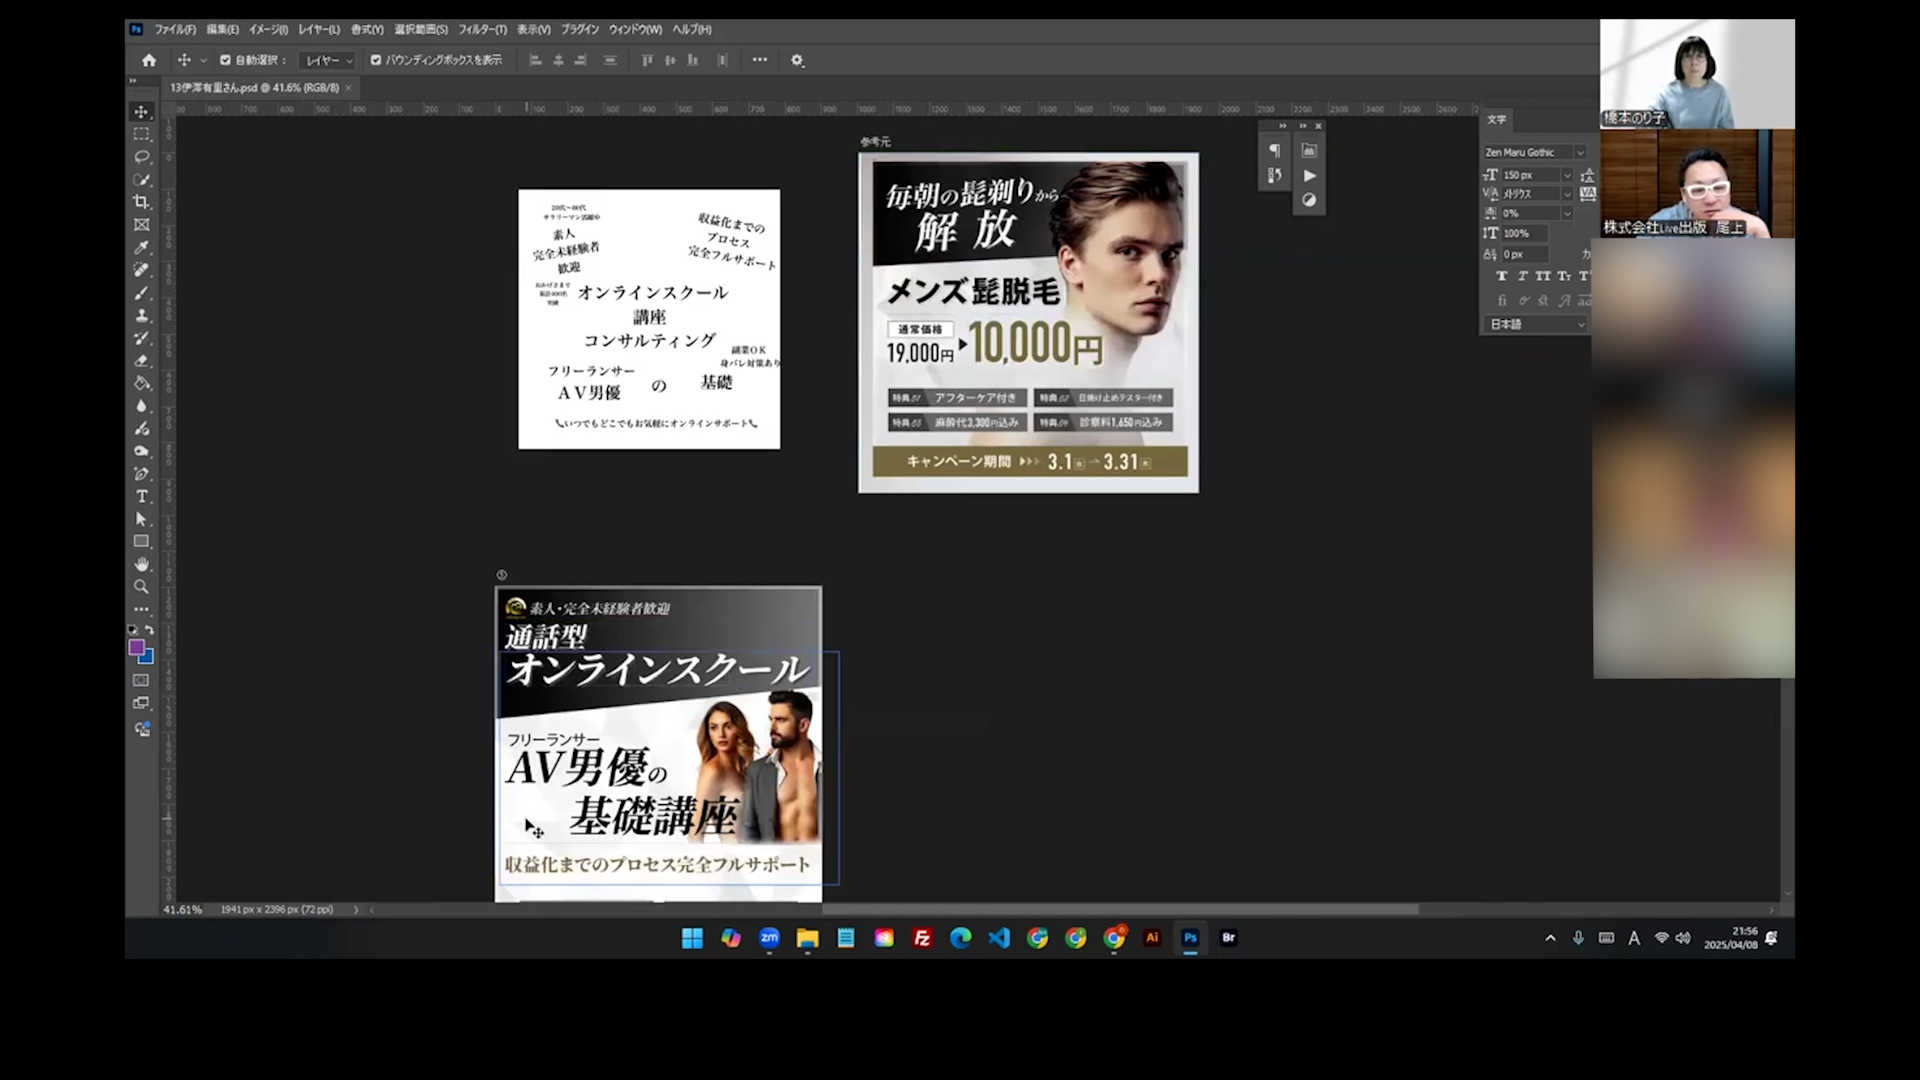Open the 日本語 language dropdown

(1536, 324)
